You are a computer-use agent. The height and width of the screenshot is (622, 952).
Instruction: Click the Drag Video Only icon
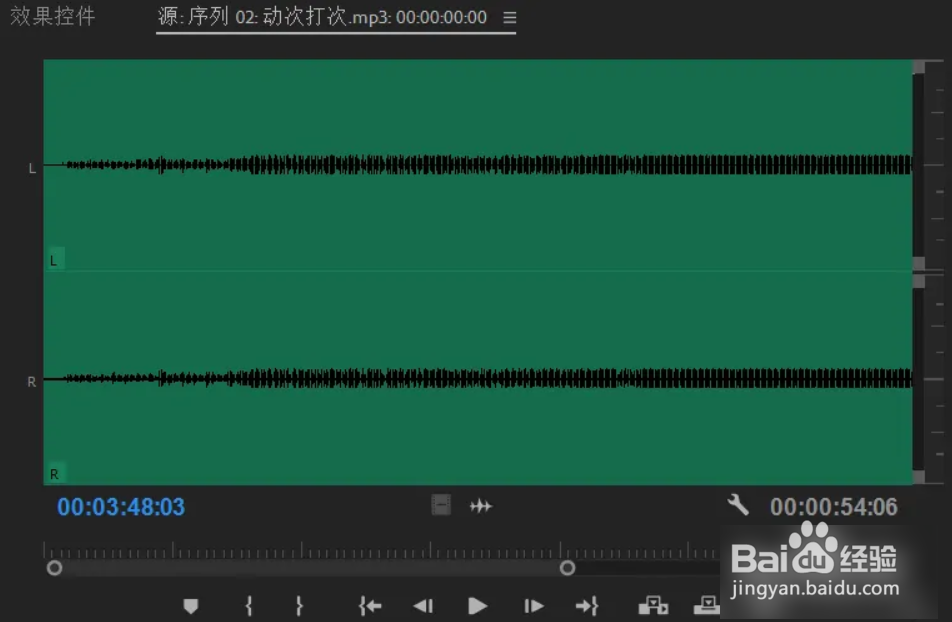[441, 505]
